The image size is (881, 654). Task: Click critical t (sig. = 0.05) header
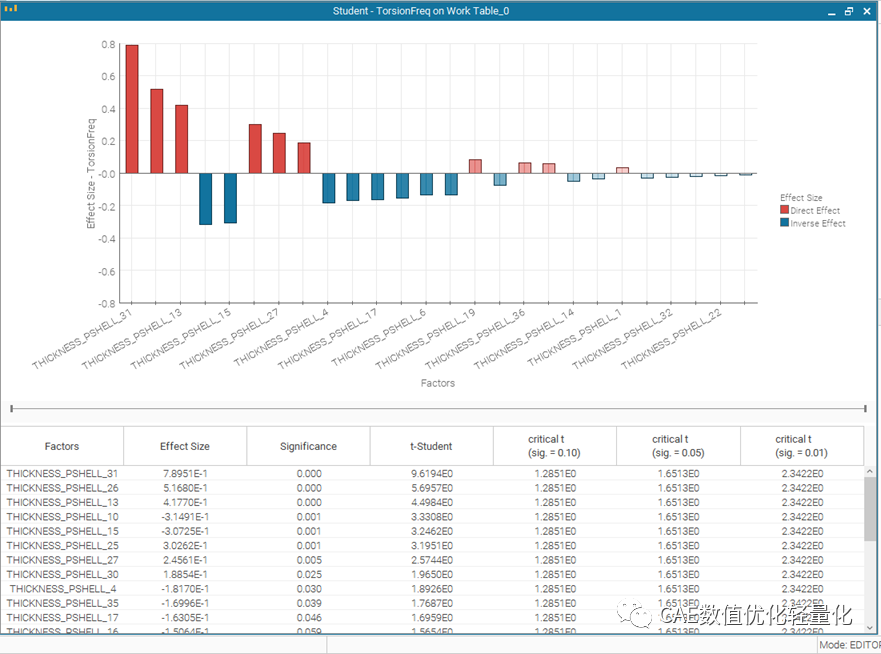click(x=678, y=446)
